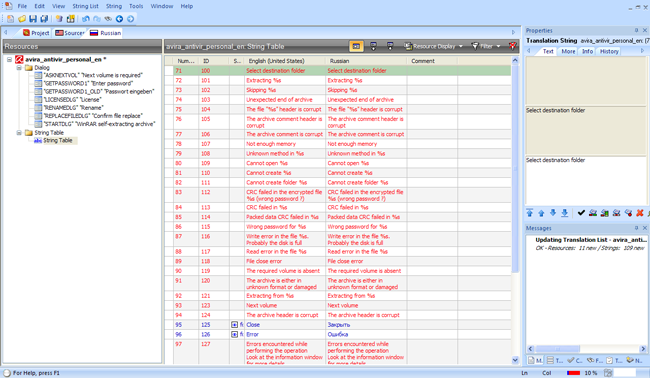Select the C... checkmark tab at Messages bottom
Image resolution: width=650 pixels, height=378 pixels.
click(x=575, y=361)
